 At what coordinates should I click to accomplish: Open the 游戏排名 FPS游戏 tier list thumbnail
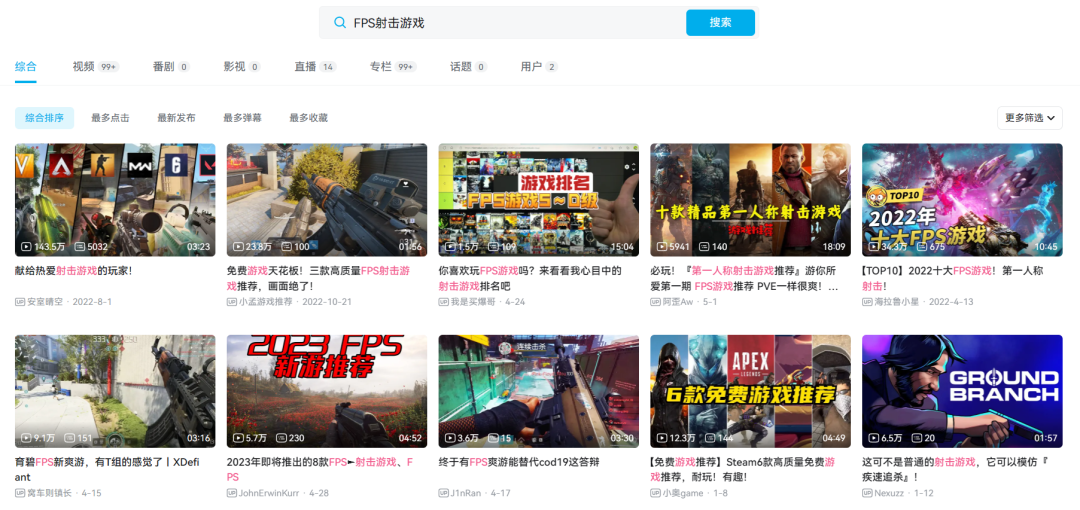pos(539,200)
